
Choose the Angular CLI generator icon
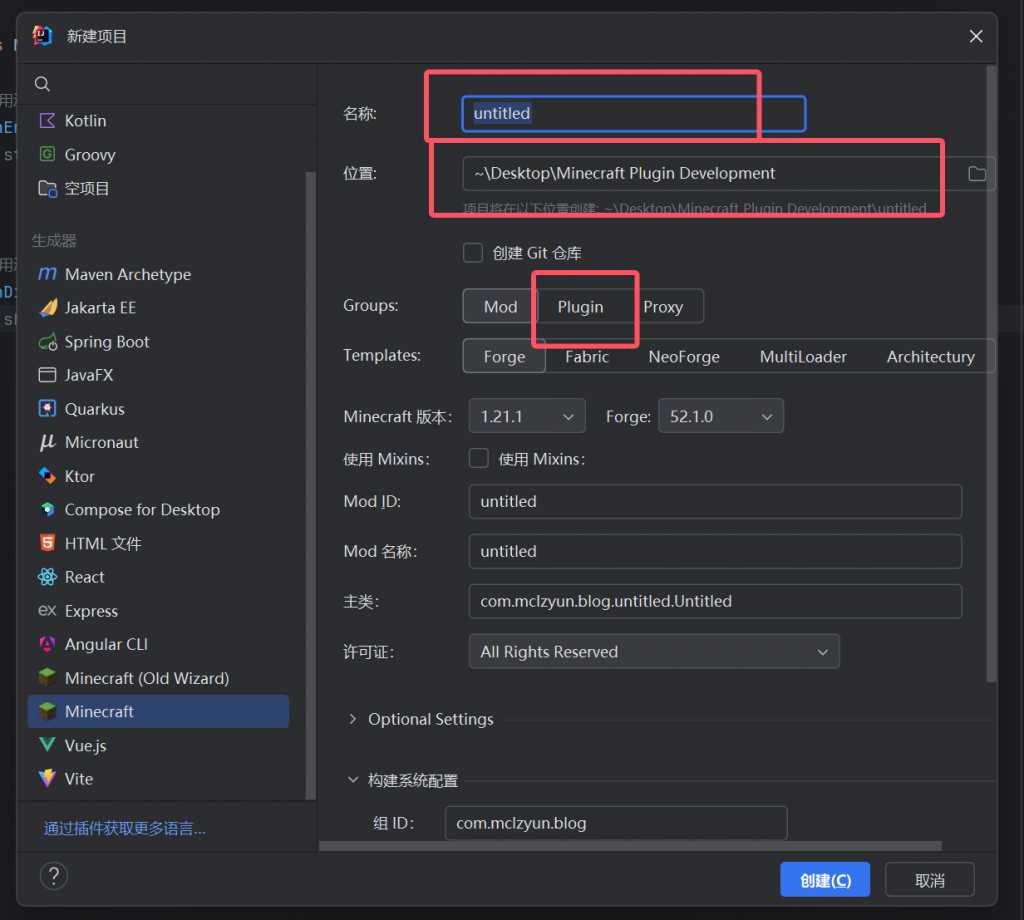tap(47, 644)
